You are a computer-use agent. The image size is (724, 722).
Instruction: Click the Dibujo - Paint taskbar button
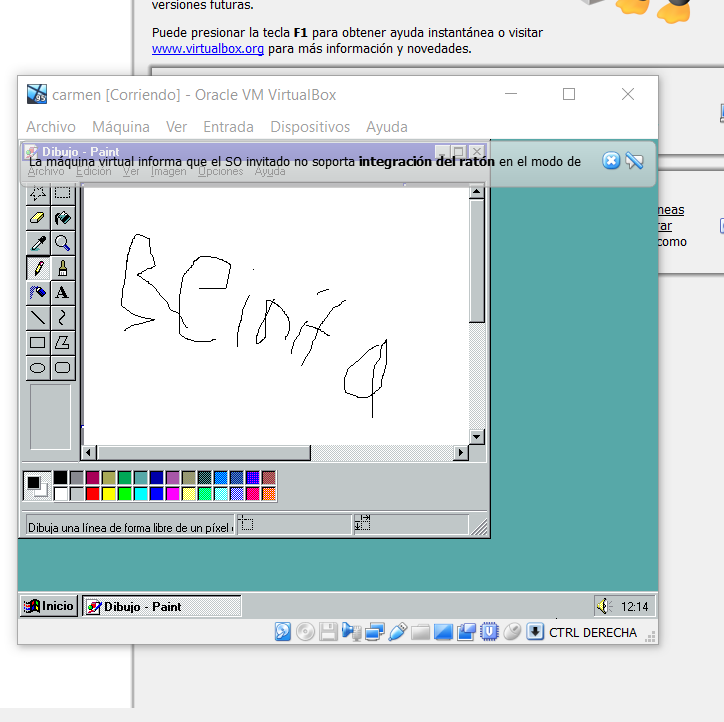(162, 606)
